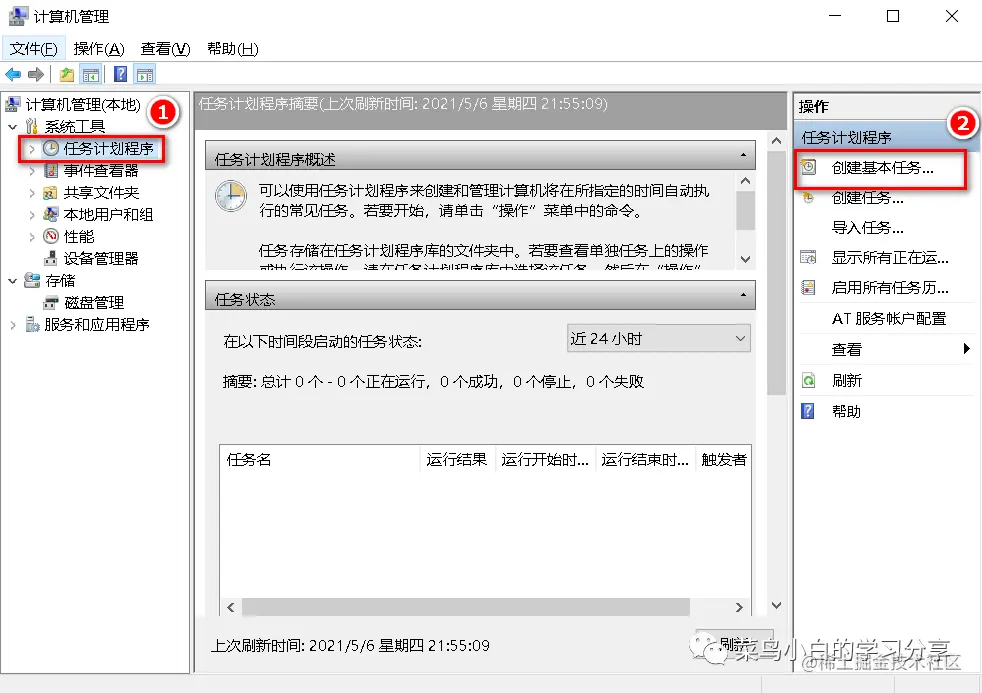Click 刷新 text in actions pane
This screenshot has height=693, width=982.
click(x=847, y=381)
